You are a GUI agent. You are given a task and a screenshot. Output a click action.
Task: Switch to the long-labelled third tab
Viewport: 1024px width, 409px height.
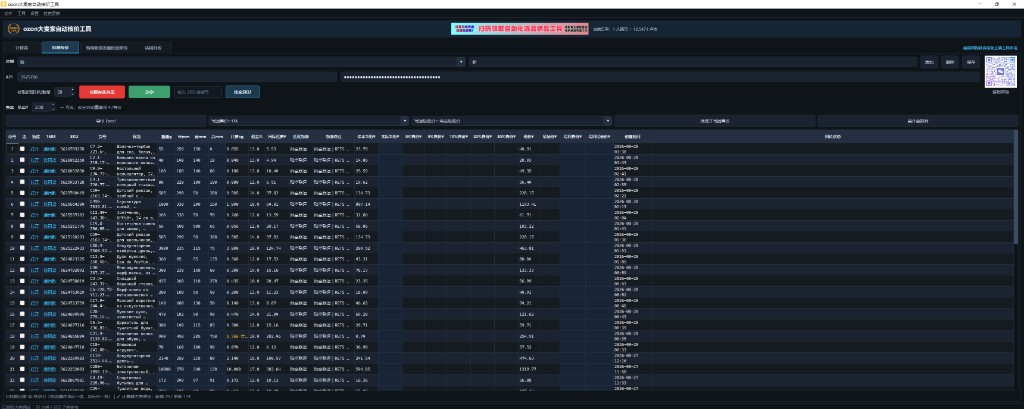[106, 48]
